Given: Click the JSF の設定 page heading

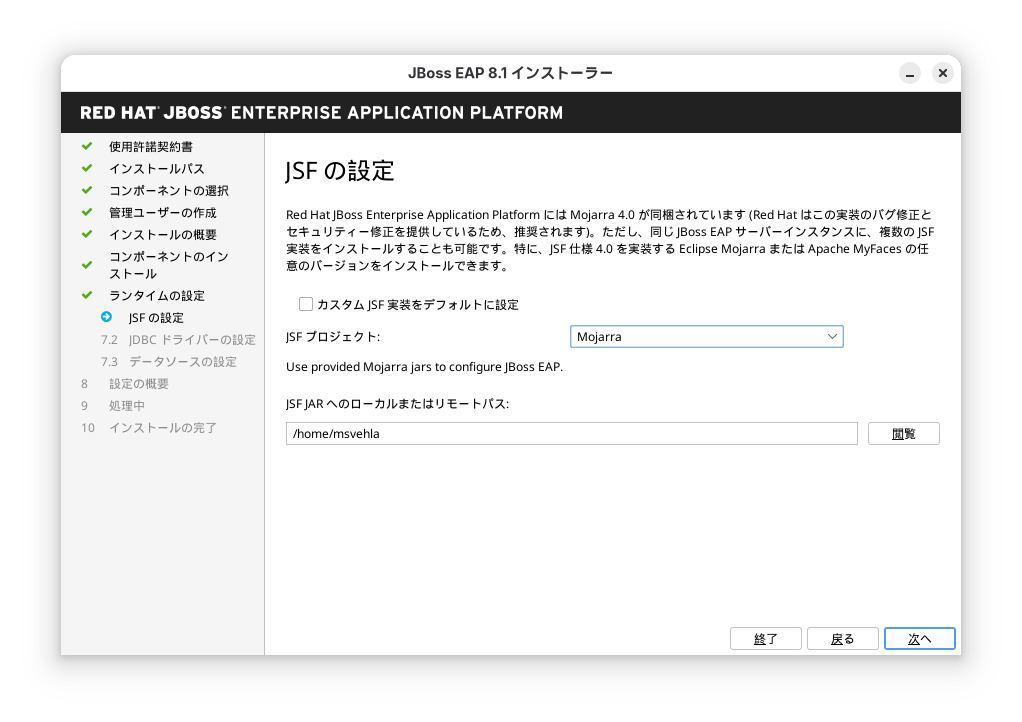Looking at the screenshot, I should tap(340, 171).
